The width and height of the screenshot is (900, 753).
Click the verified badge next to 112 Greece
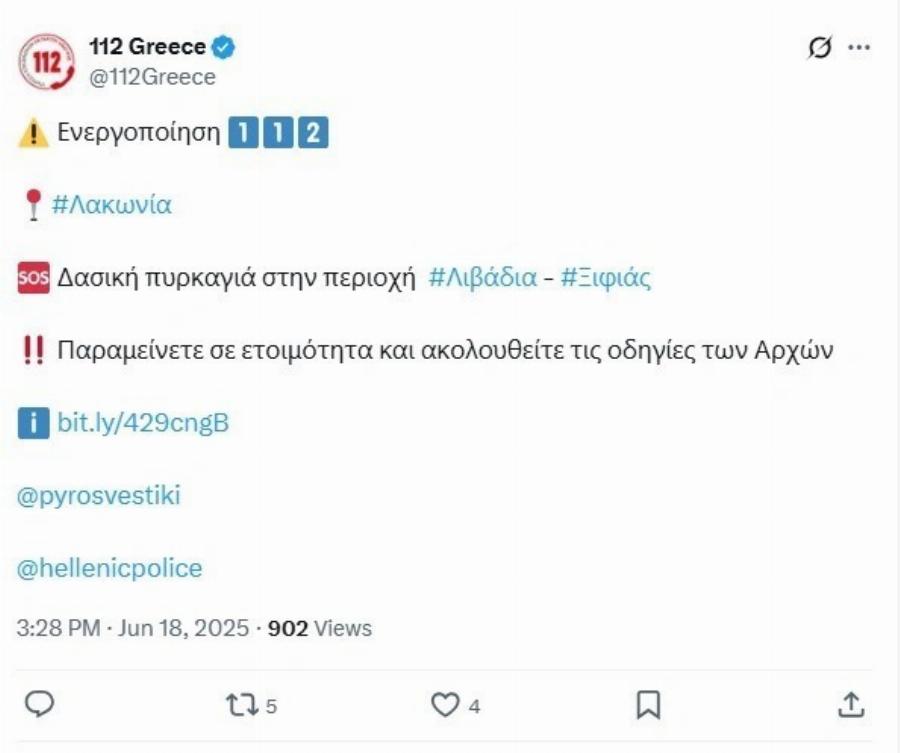225,44
